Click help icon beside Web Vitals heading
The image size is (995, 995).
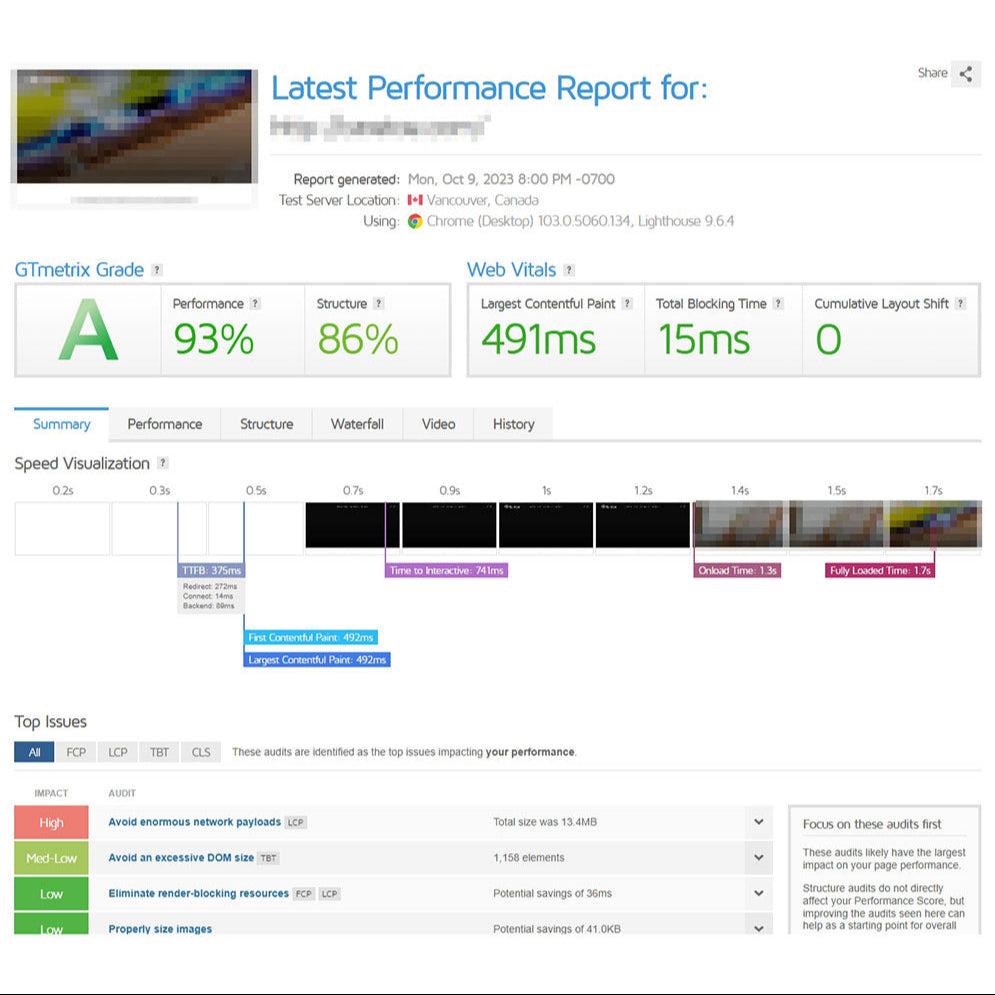pyautogui.click(x=569, y=270)
